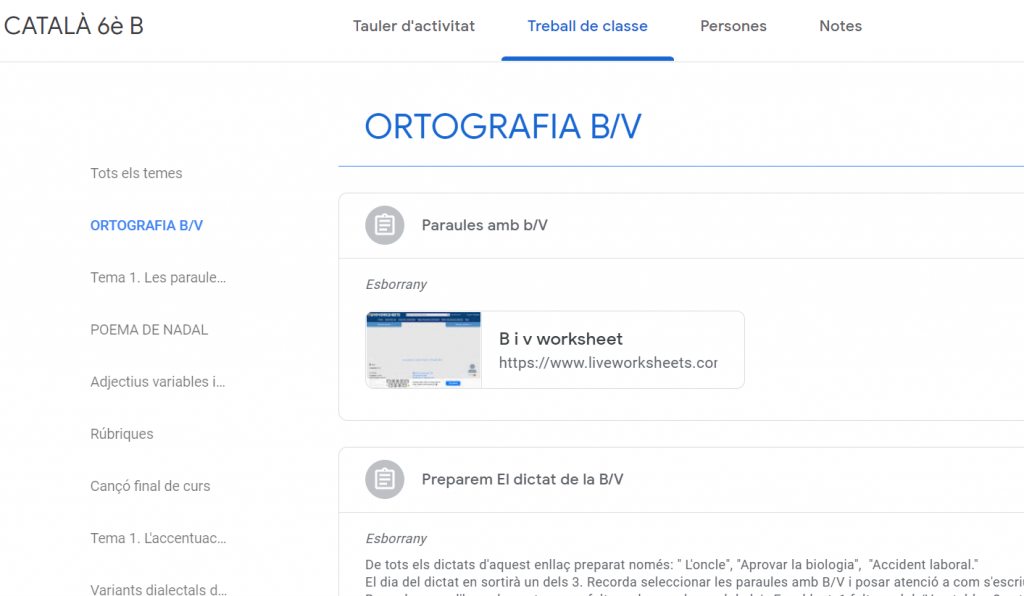Select Tema 1. L'accentuac... topic
1024x596 pixels.
158,538
